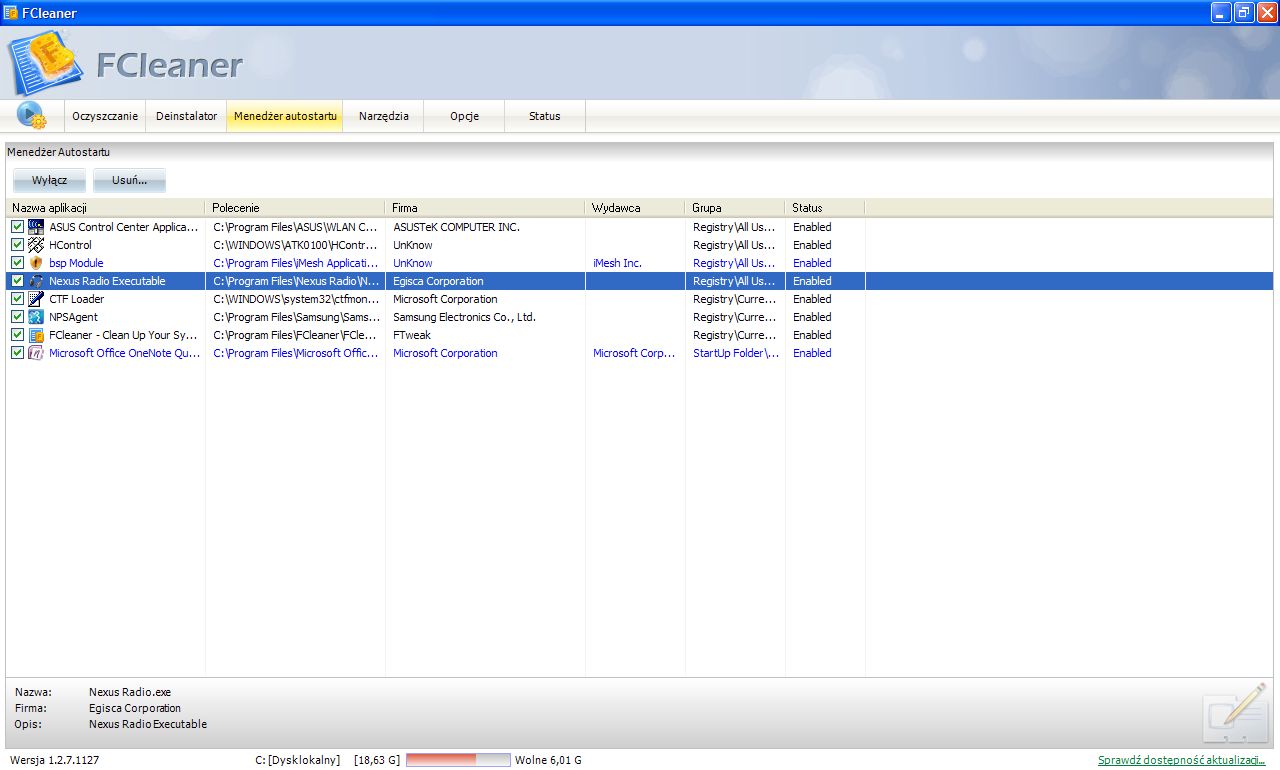Click C:\WINDOWS\ATK0100\HContr... command cell
1280x770 pixels.
coord(296,245)
